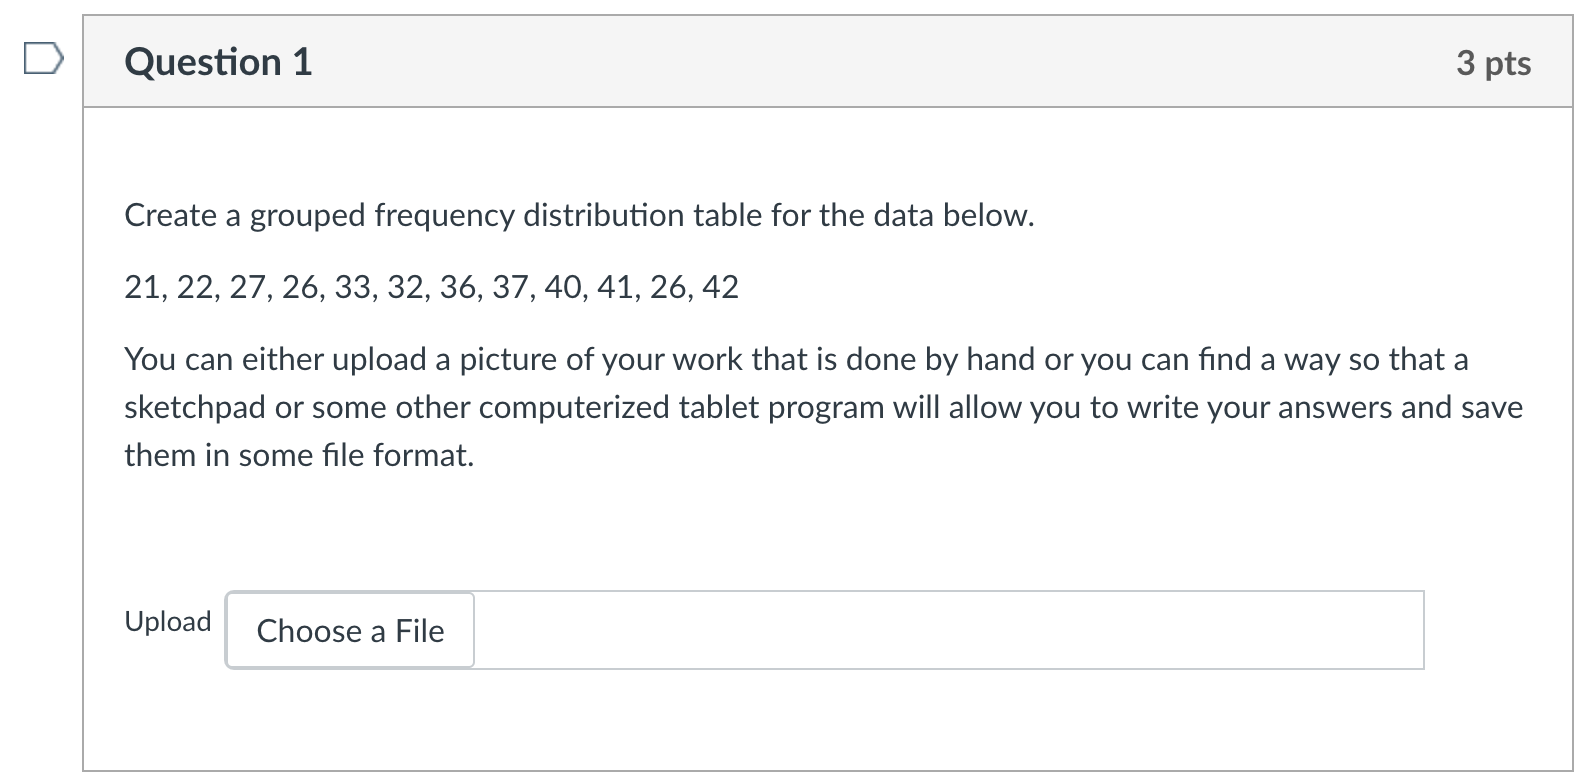Viewport: 1582px width, 784px height.
Task: Open the file picker for the upload
Action: tap(349, 631)
